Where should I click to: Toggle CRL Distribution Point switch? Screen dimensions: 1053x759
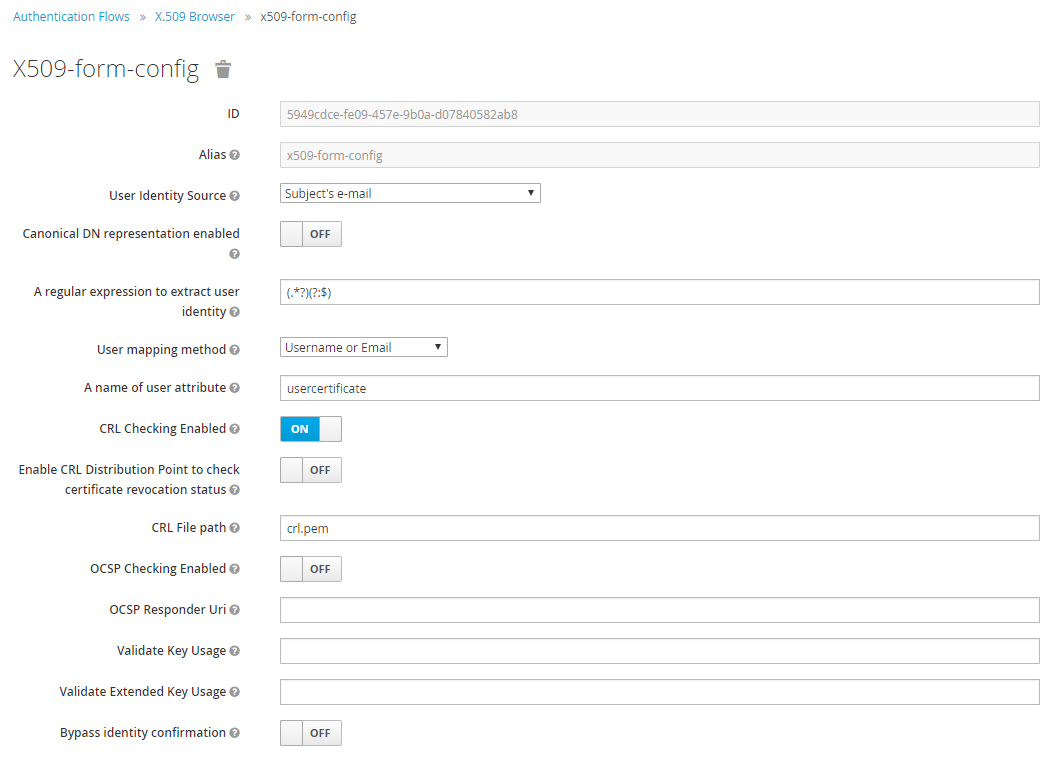pyautogui.click(x=311, y=470)
